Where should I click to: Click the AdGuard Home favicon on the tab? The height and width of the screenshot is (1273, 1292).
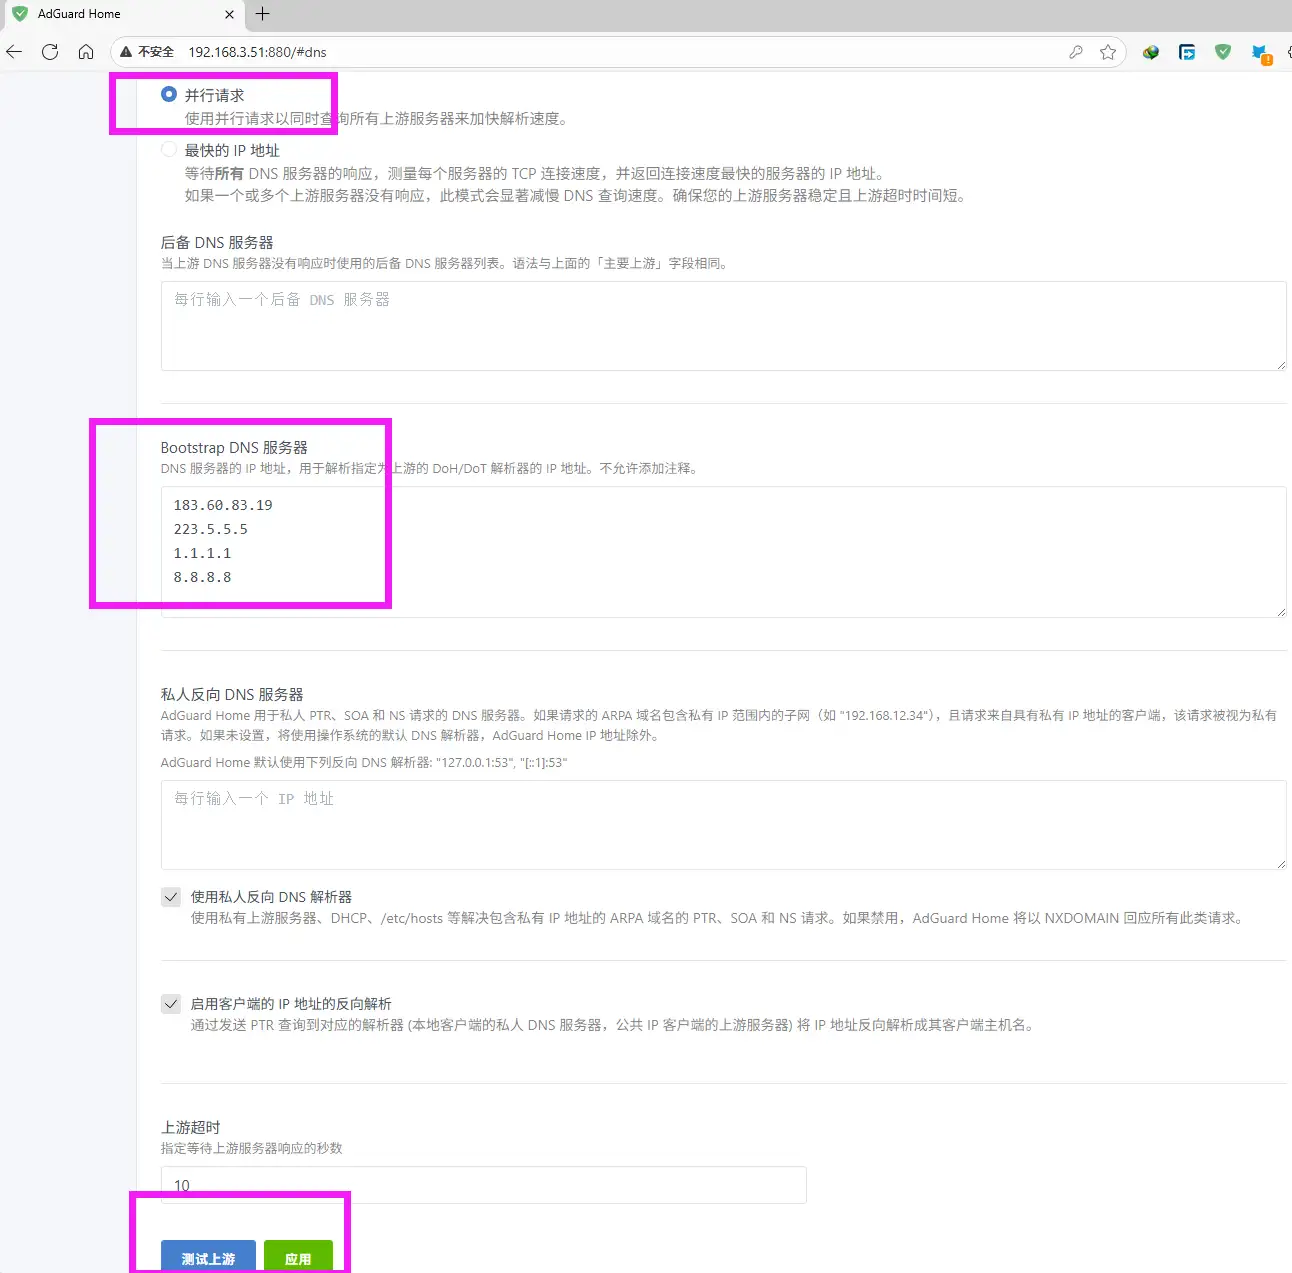[x=22, y=14]
